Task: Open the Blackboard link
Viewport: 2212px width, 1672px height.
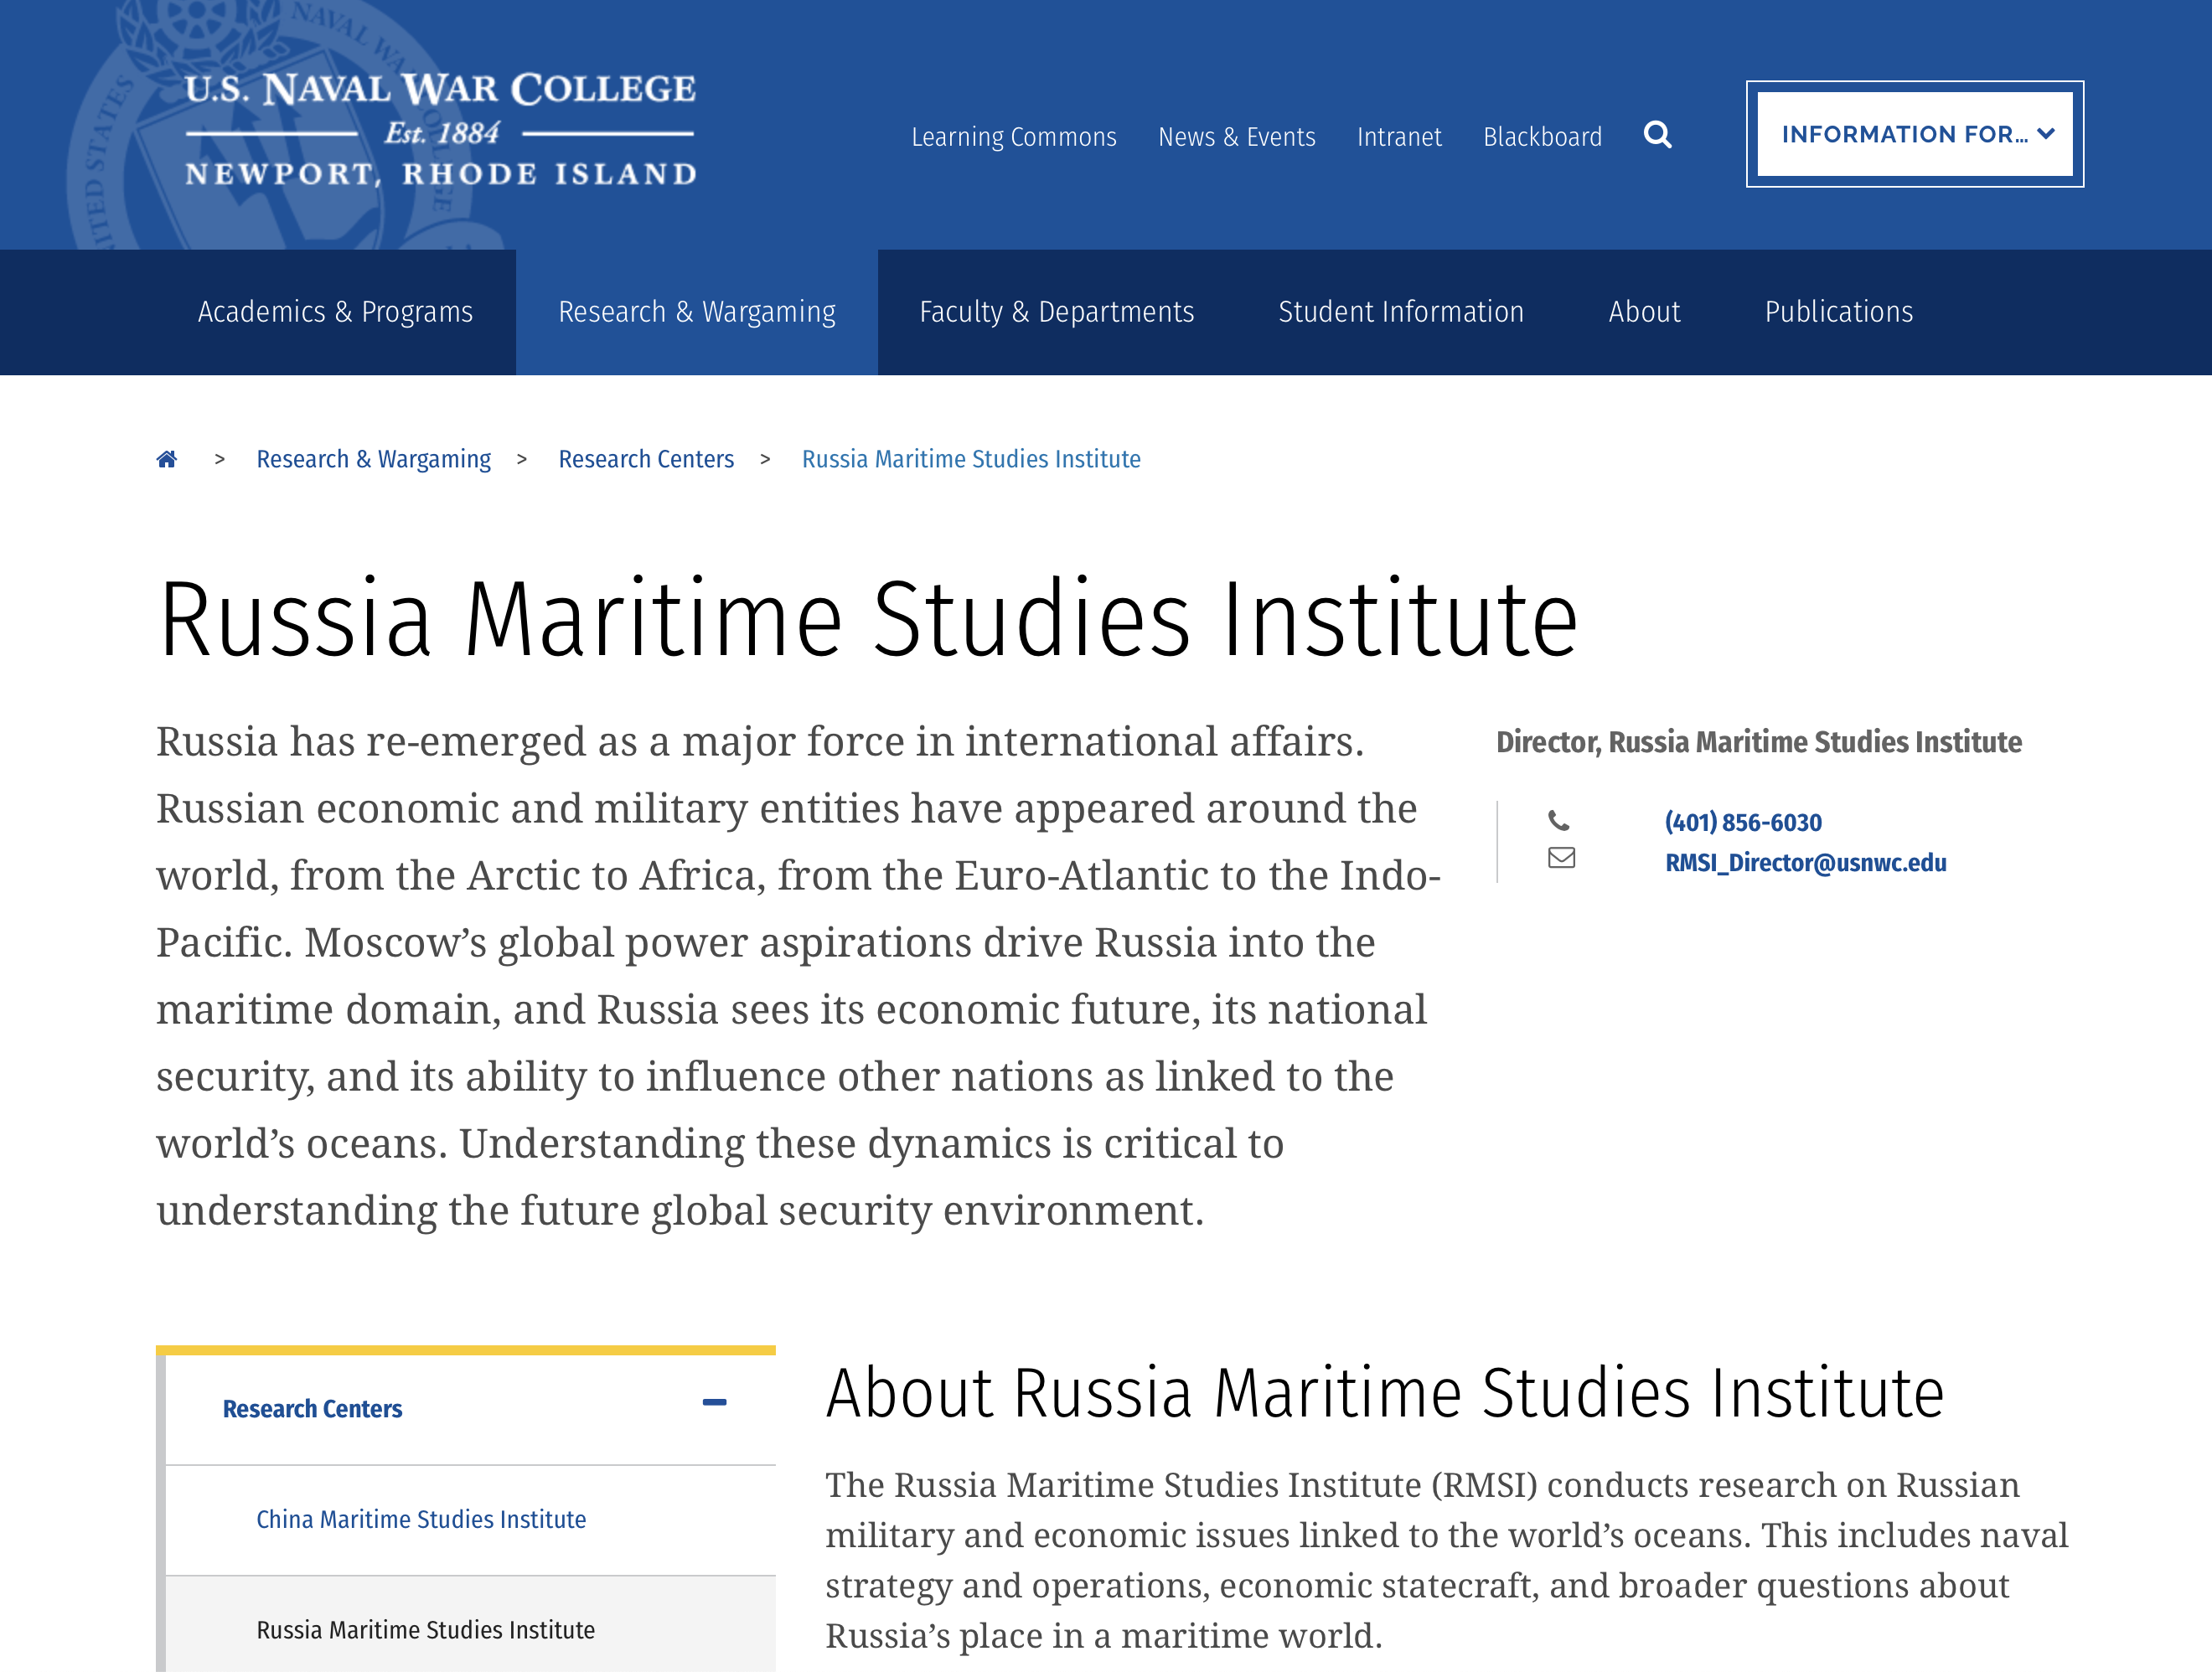Action: point(1542,137)
